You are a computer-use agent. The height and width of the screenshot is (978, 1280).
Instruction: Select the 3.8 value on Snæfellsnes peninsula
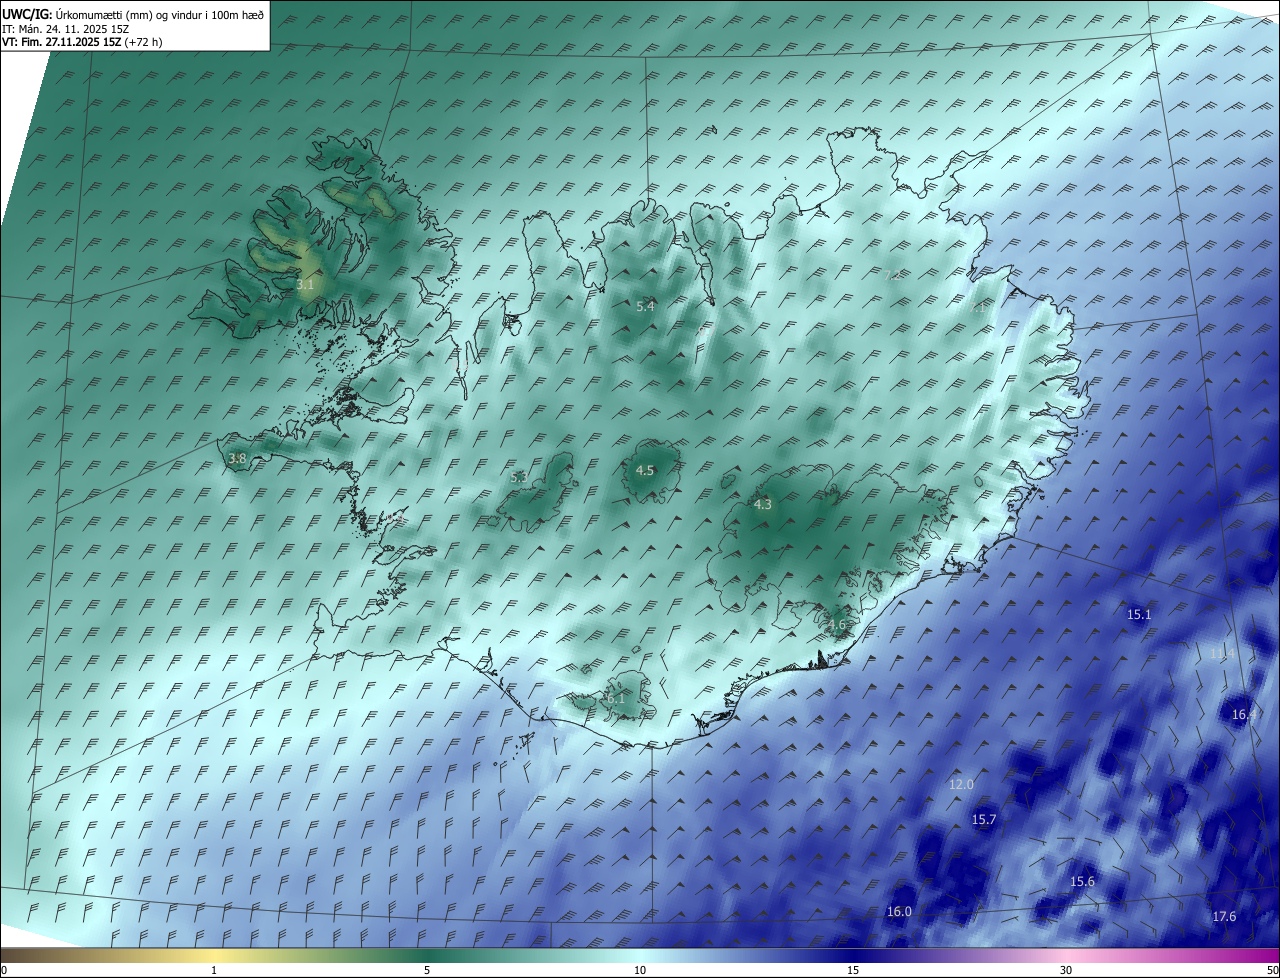click(x=237, y=459)
